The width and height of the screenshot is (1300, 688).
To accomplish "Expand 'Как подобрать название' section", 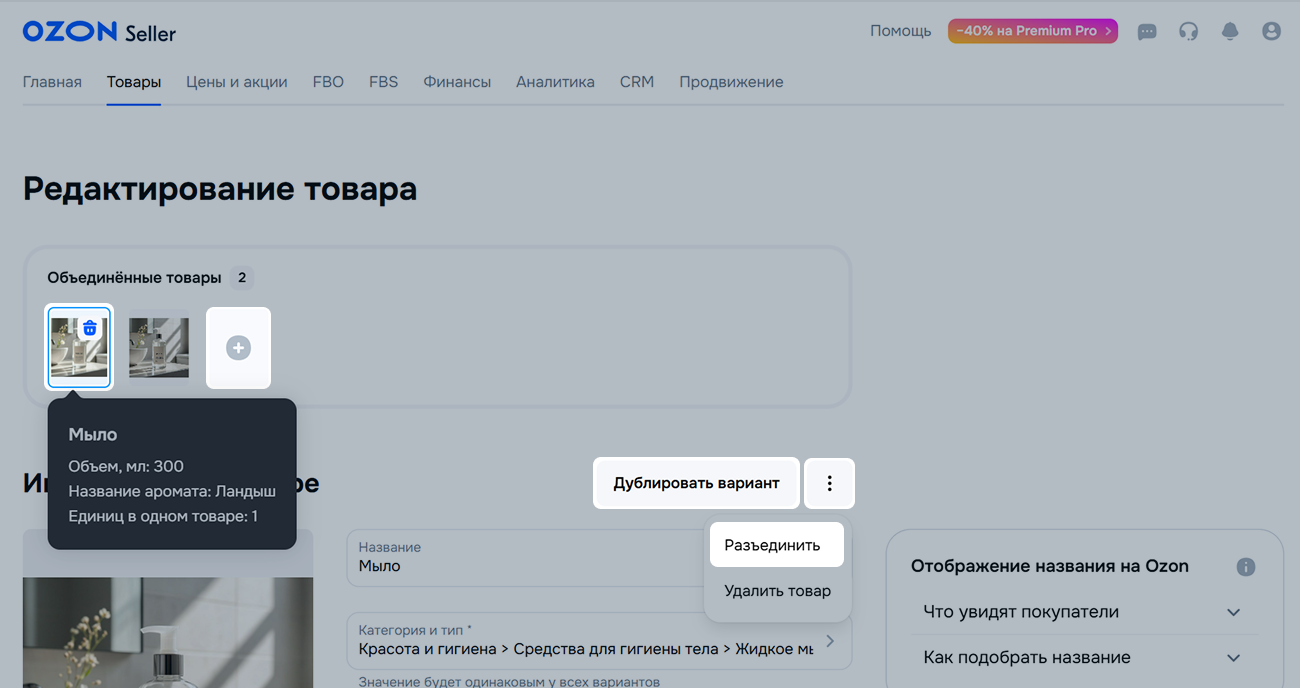I will tap(1233, 658).
